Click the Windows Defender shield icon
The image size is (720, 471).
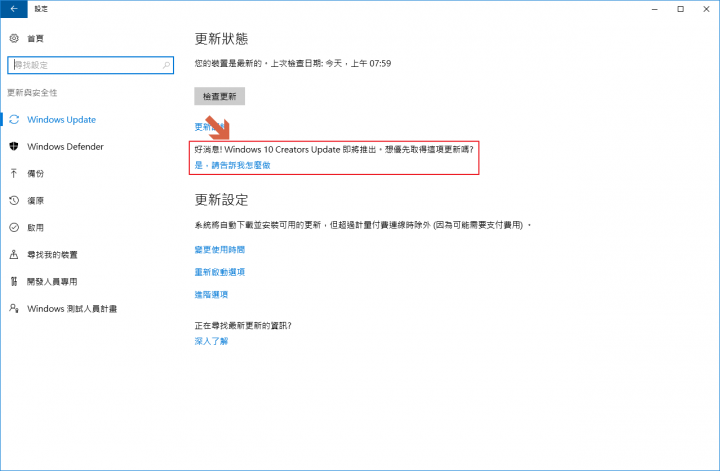pos(14,146)
